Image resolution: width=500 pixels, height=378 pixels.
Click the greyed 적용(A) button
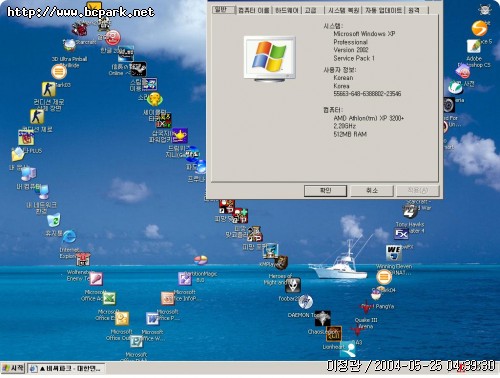click(418, 191)
